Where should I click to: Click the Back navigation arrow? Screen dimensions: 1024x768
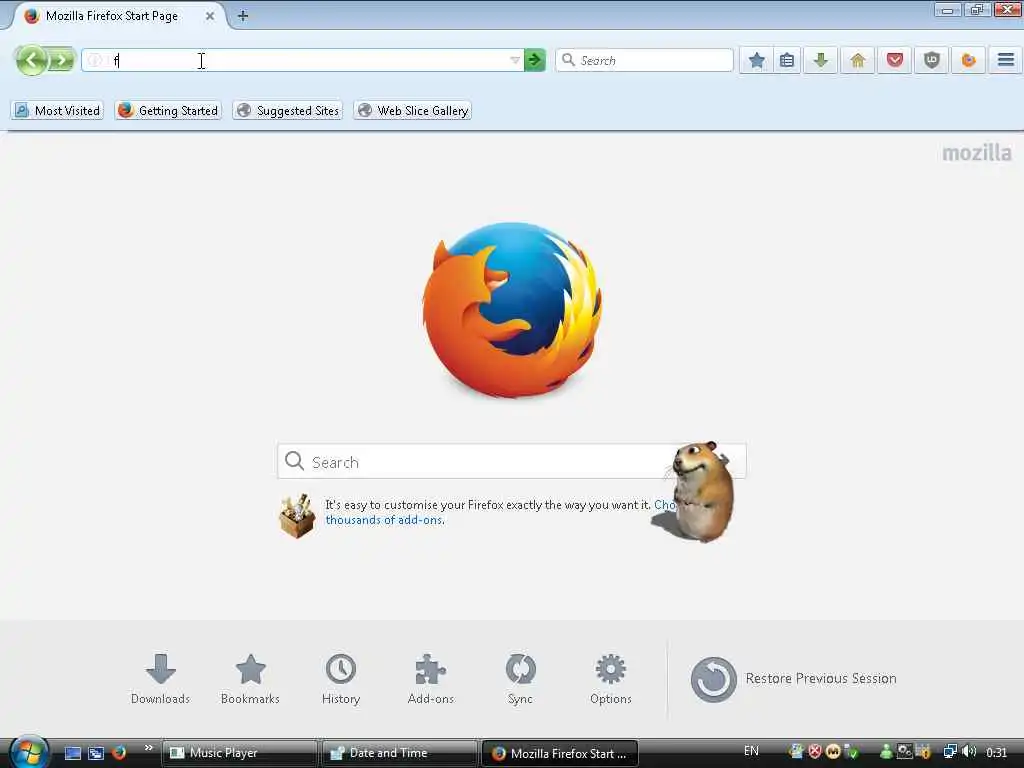click(31, 61)
